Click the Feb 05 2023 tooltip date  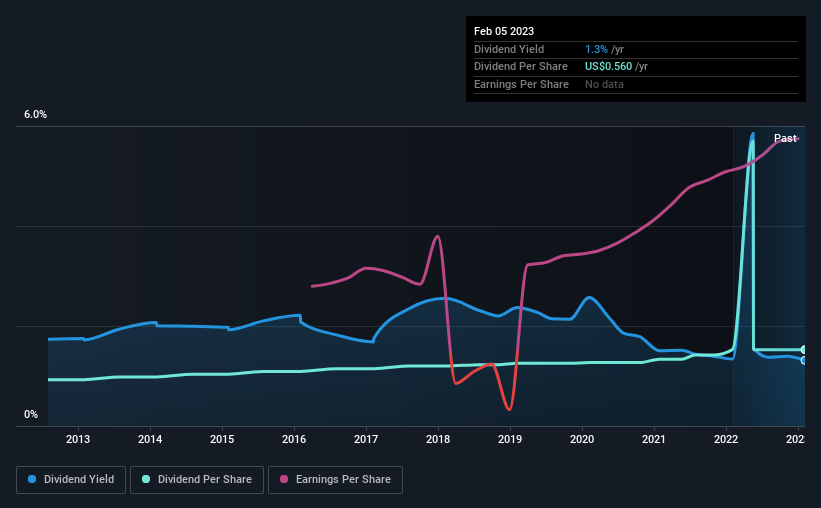[x=504, y=31]
